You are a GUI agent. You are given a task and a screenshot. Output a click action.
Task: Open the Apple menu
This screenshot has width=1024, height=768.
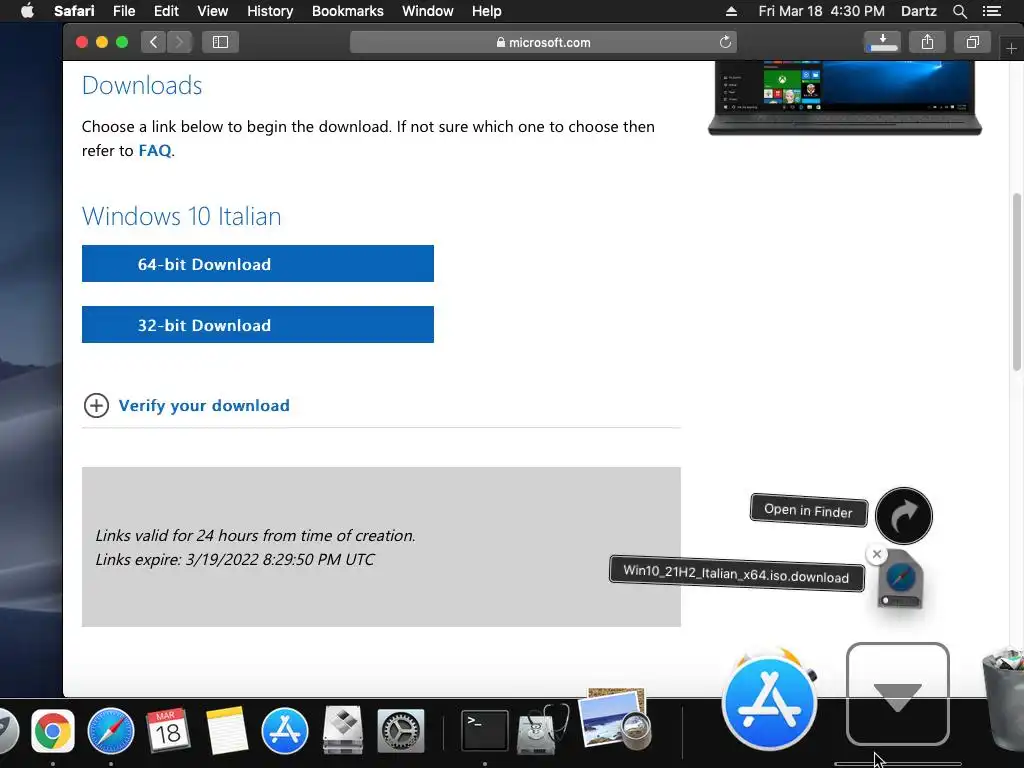coord(27,11)
